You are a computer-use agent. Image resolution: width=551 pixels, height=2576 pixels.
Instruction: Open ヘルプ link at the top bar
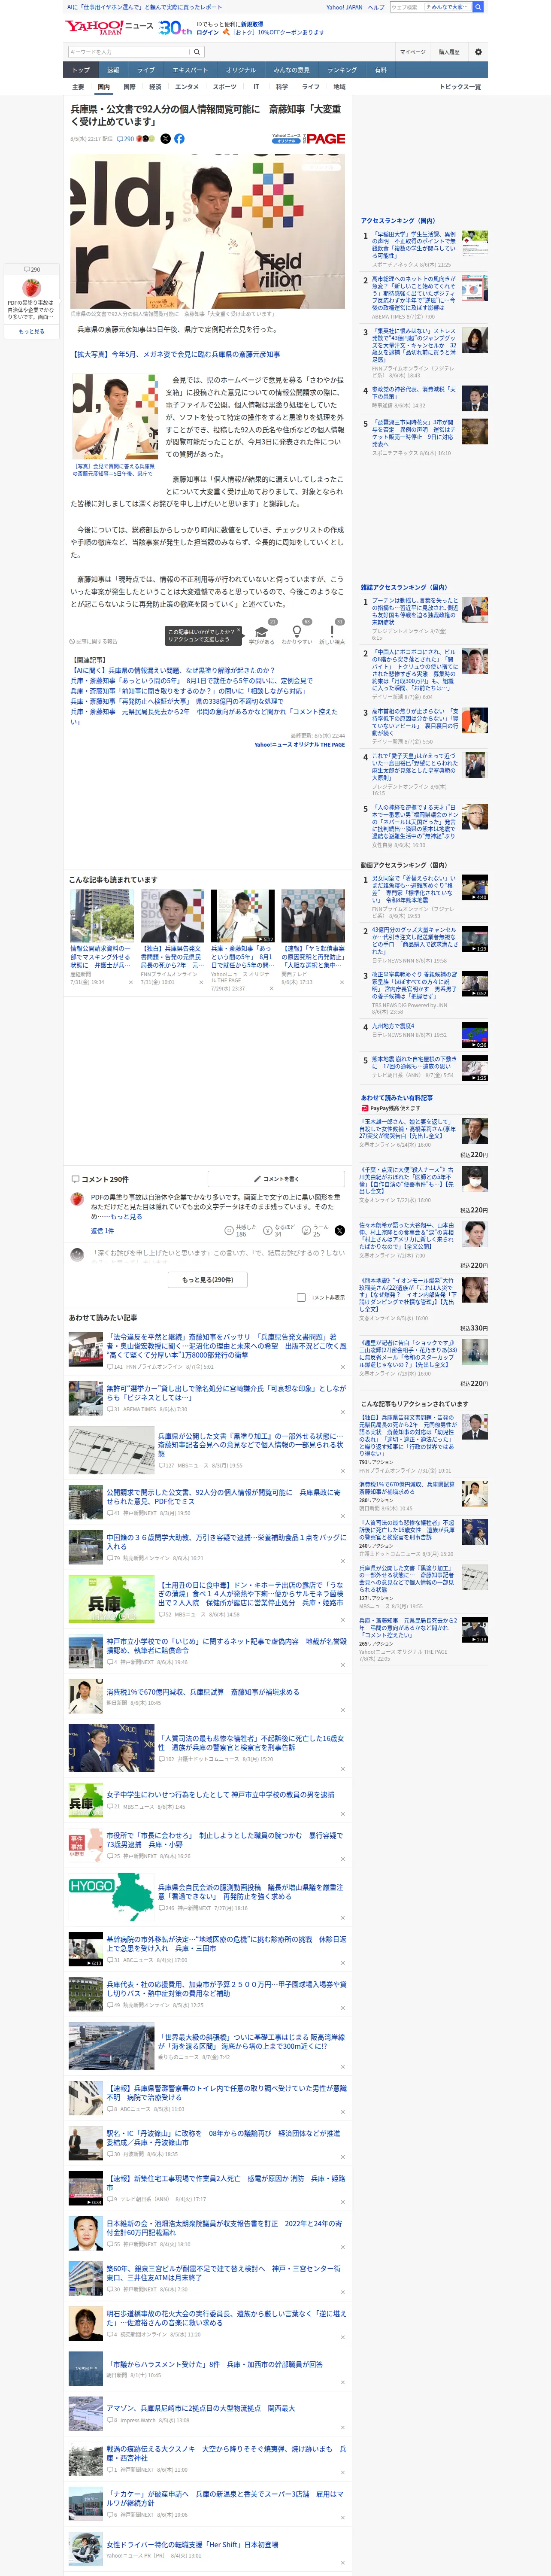(x=376, y=7)
